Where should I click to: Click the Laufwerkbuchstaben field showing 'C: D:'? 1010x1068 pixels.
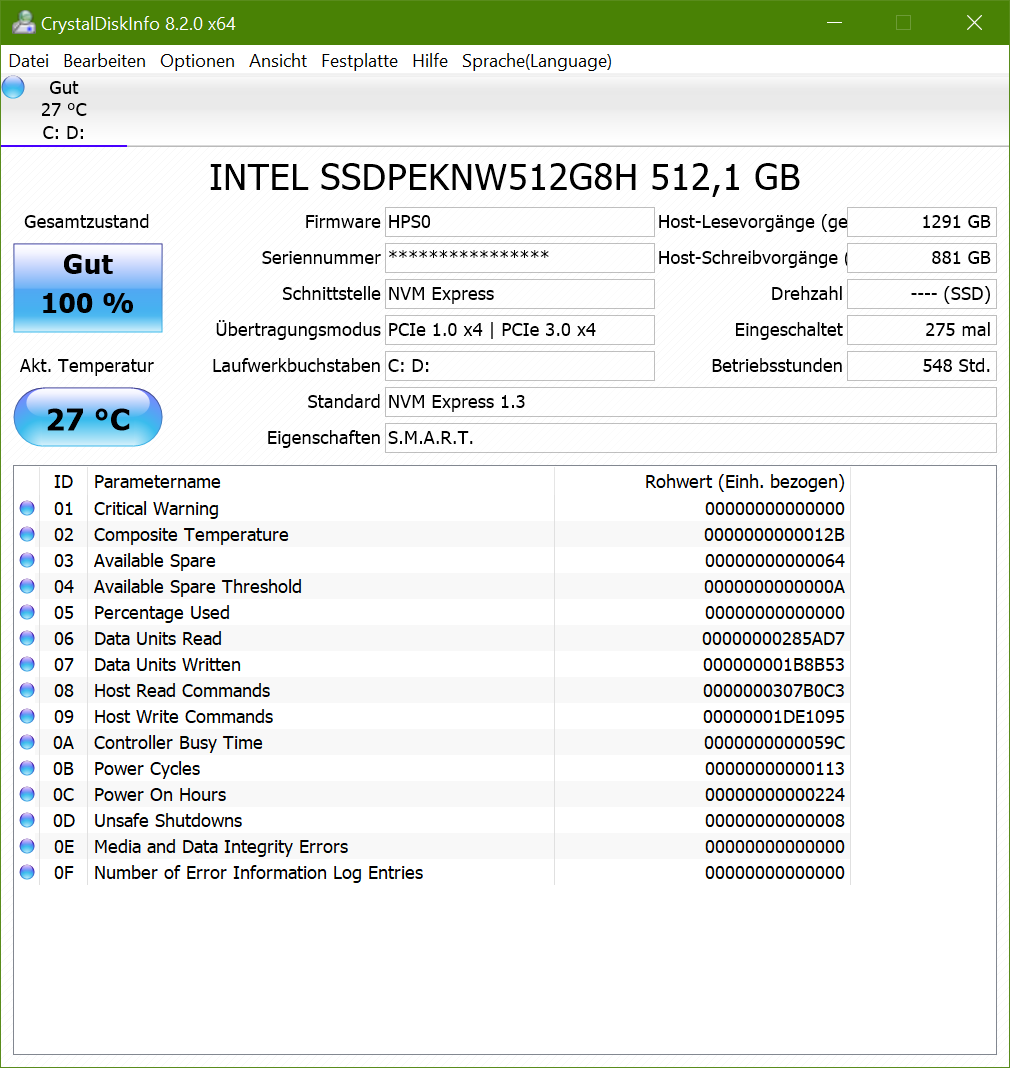point(520,366)
